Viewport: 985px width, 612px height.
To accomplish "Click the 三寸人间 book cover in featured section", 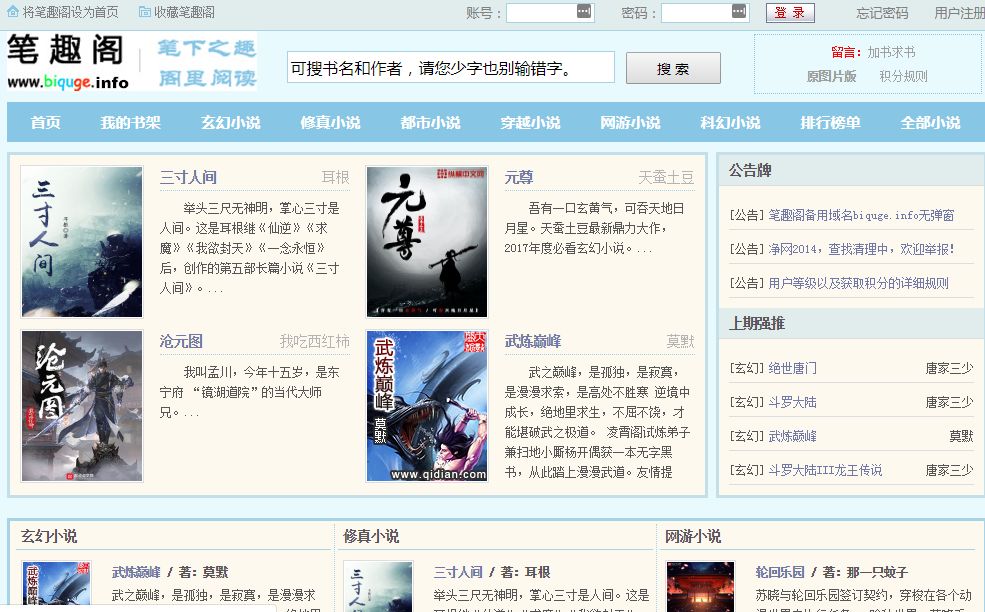I will (82, 241).
